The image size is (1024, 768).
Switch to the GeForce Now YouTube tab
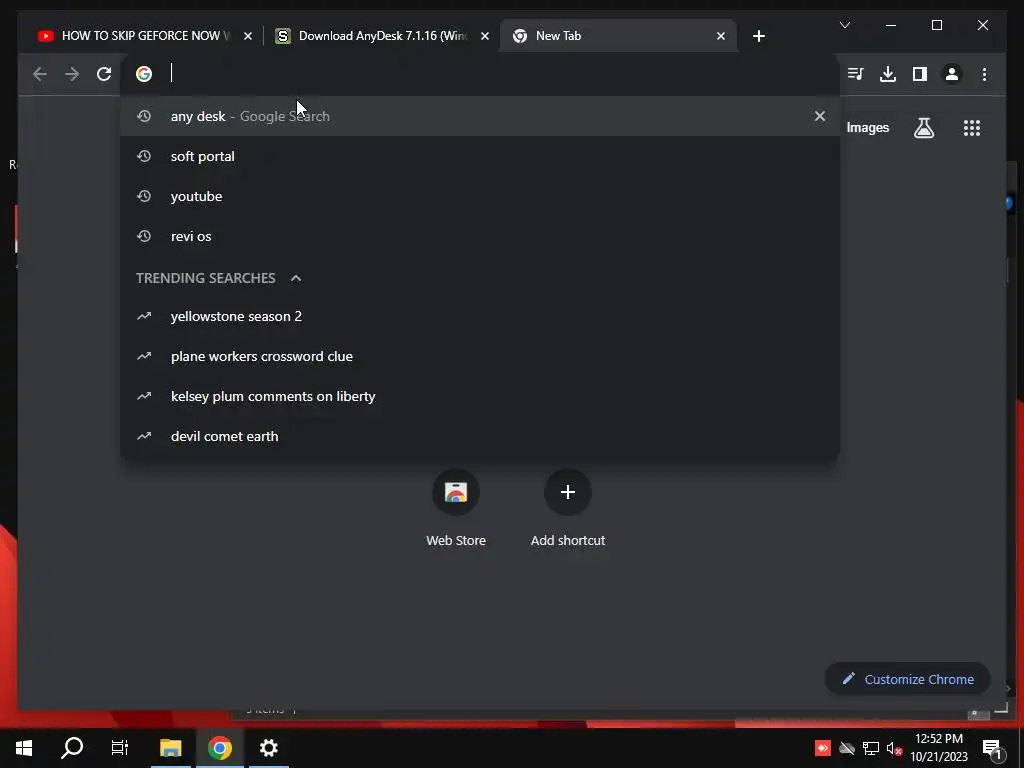(145, 36)
